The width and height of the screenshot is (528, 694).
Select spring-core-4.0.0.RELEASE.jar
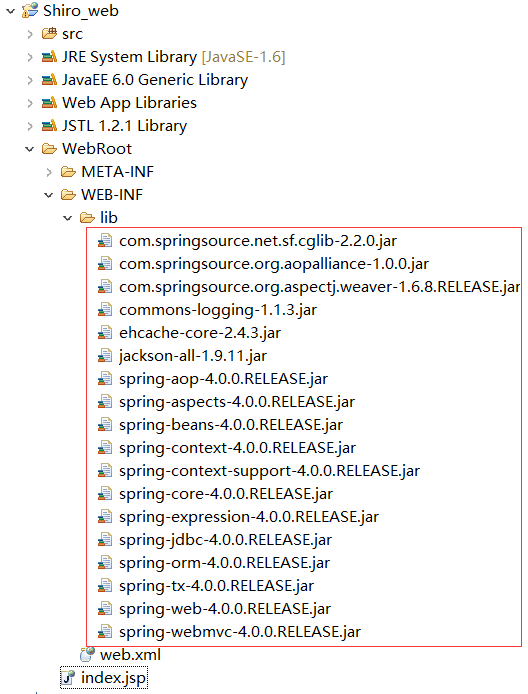(x=226, y=494)
